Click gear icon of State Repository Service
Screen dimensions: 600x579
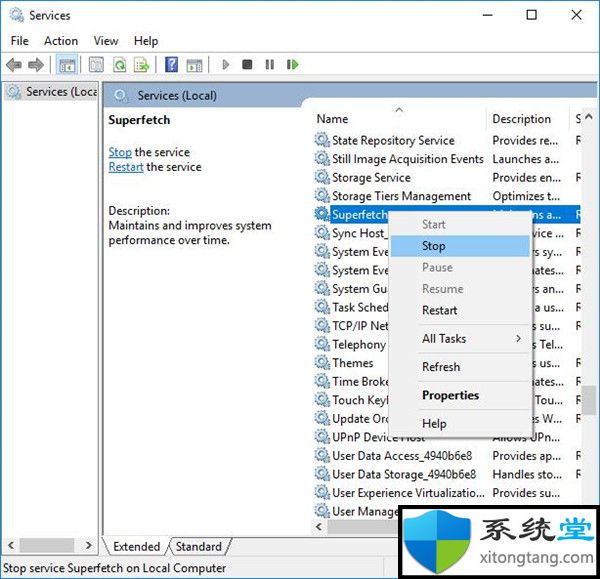[322, 140]
